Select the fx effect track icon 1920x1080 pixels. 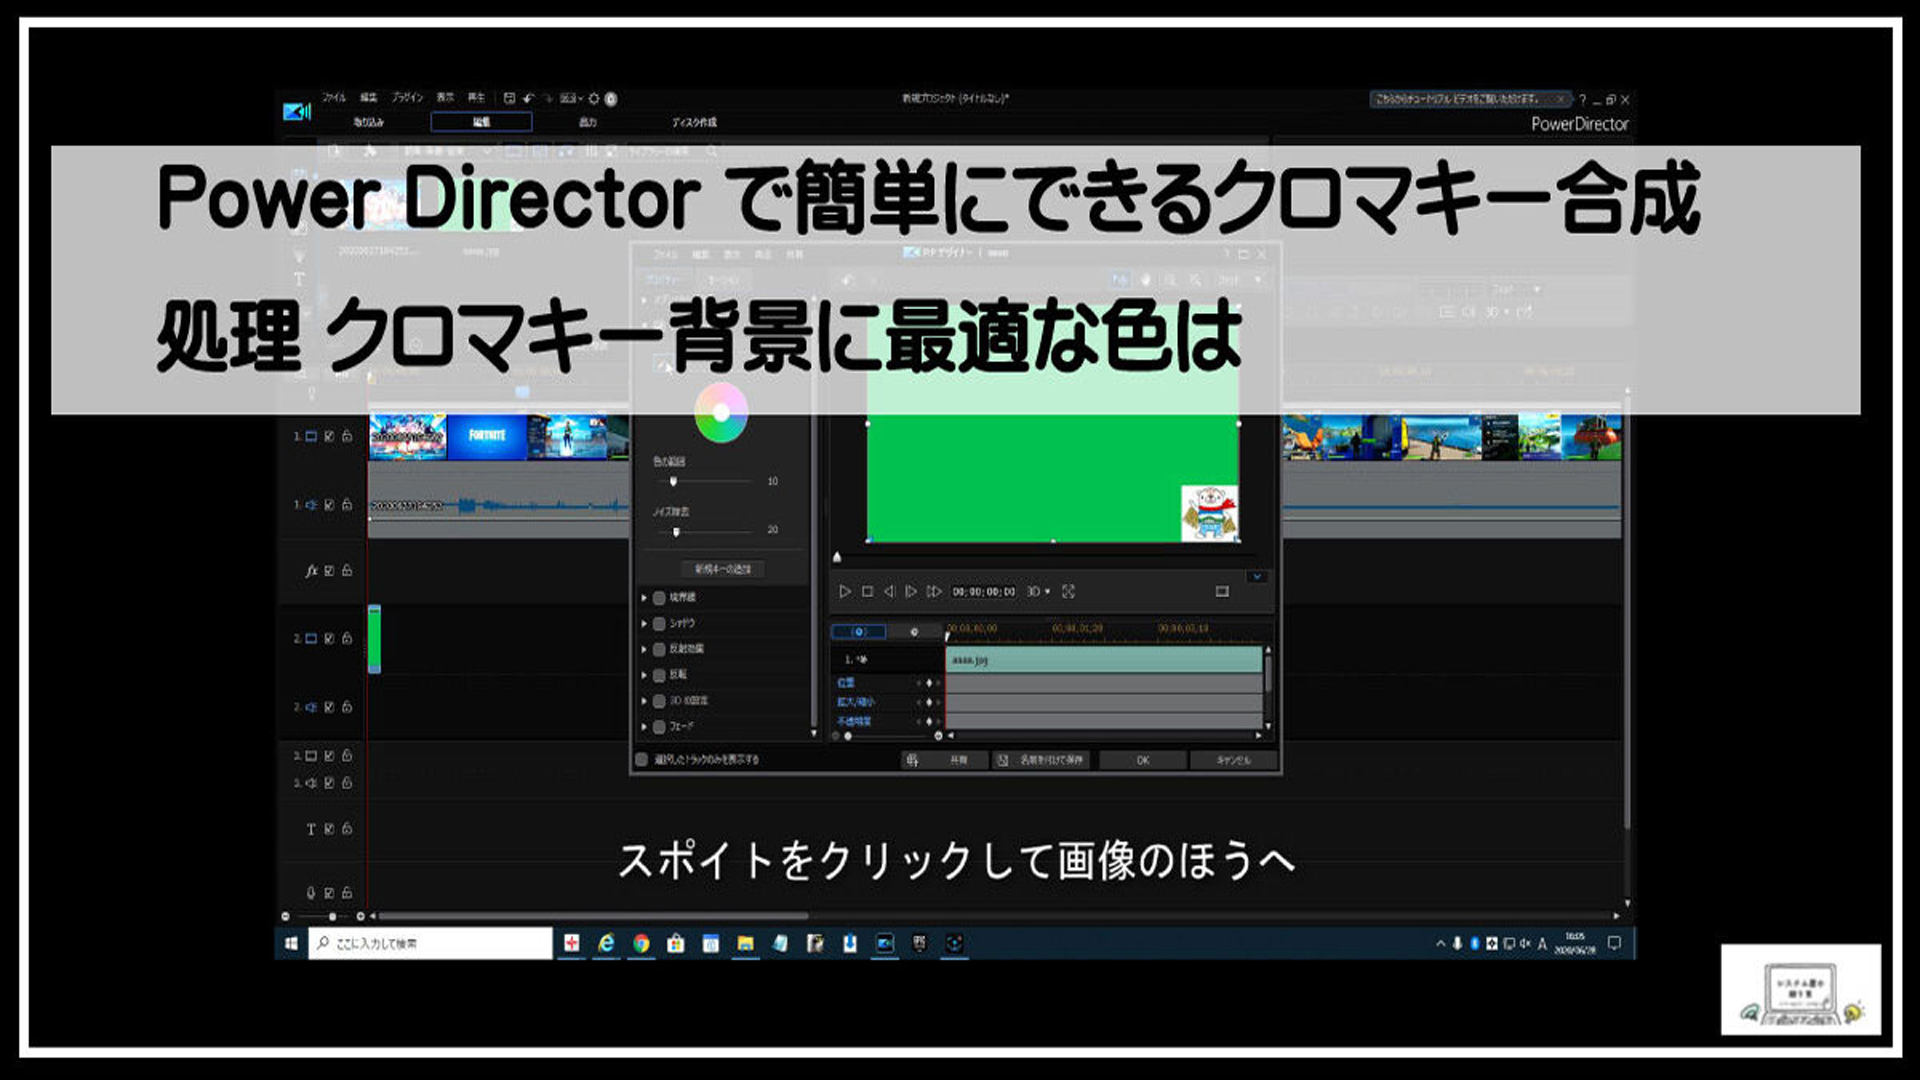point(311,571)
